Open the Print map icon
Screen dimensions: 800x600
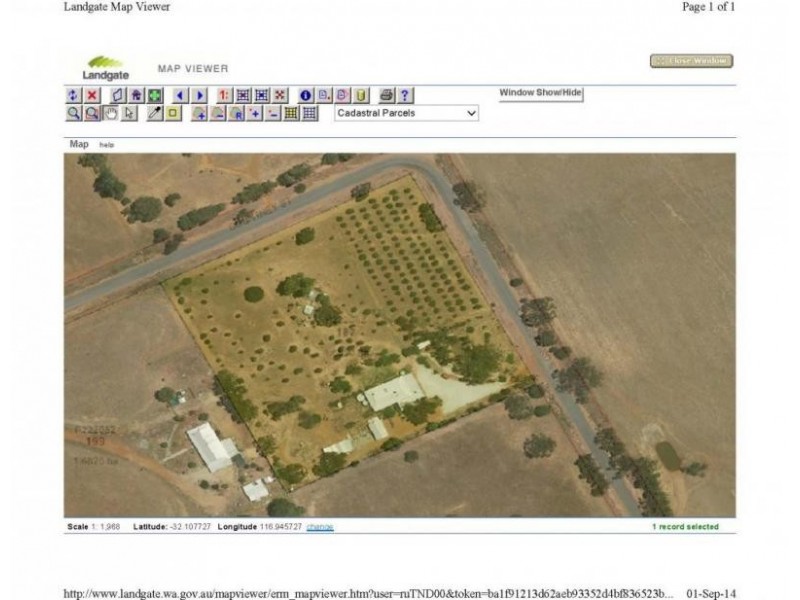coord(386,97)
